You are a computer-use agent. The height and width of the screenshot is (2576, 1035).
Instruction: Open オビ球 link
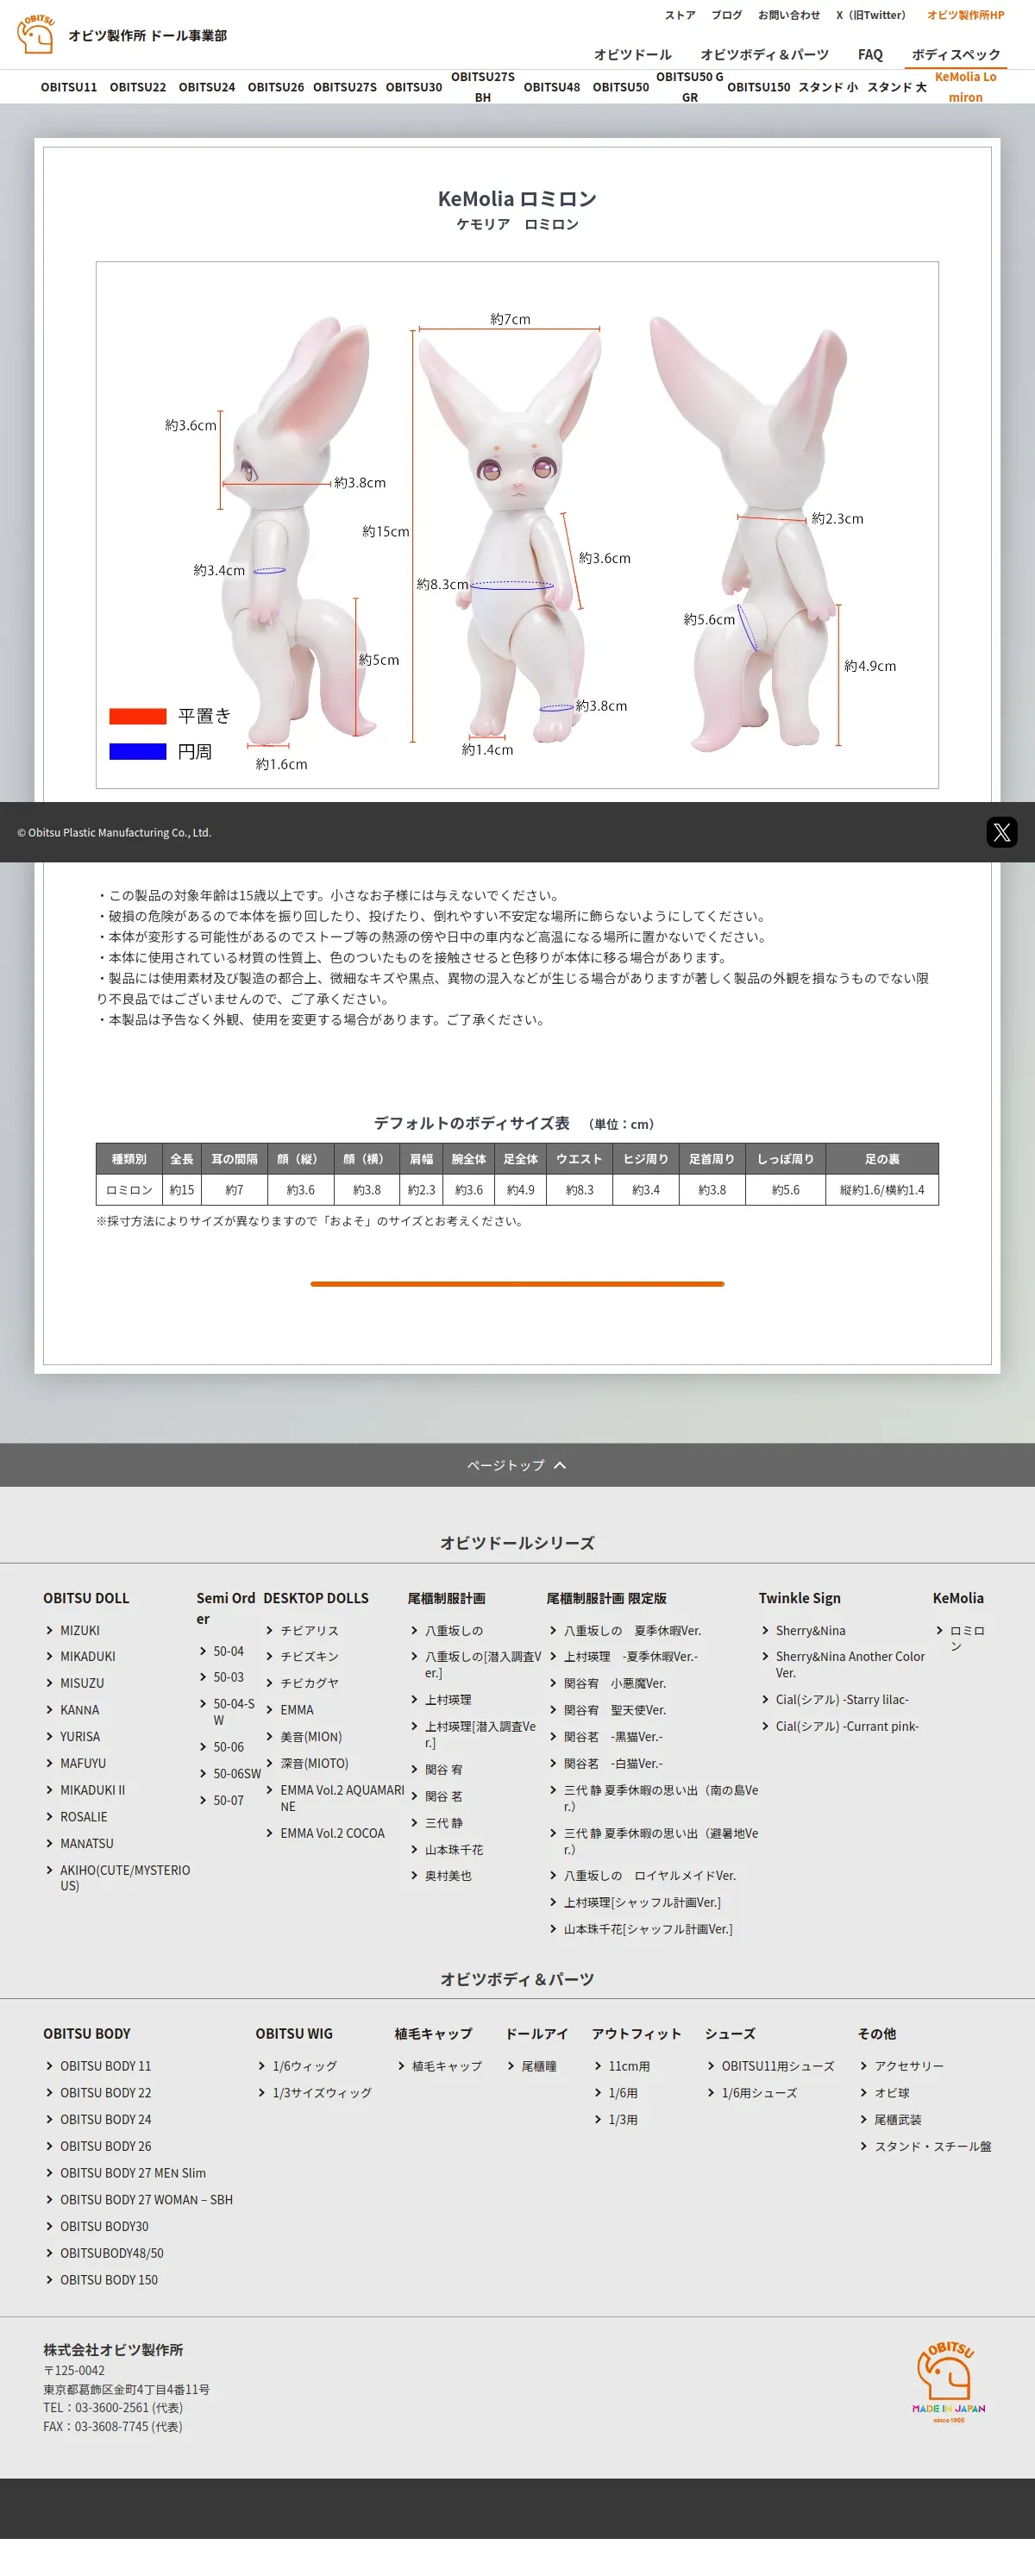(892, 2093)
